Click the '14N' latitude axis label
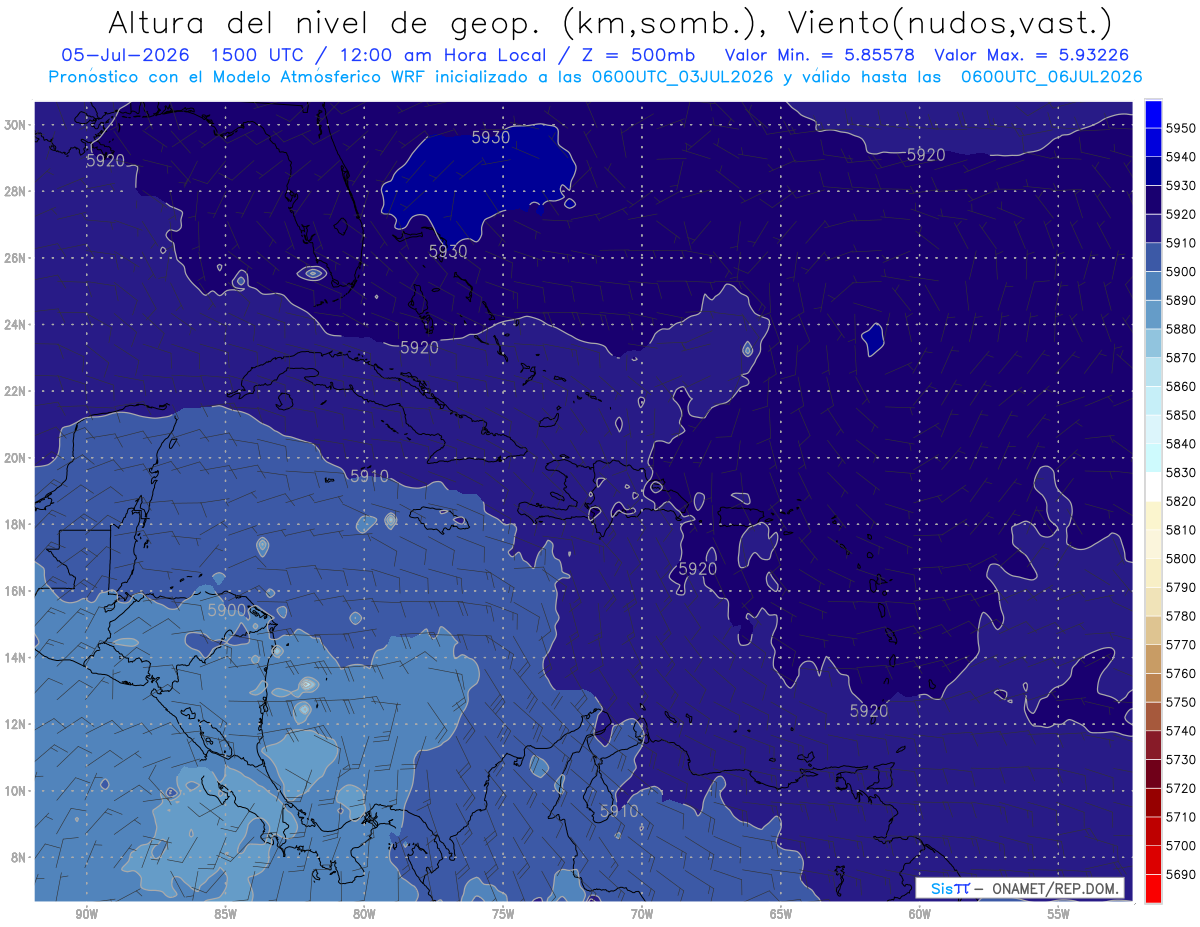Screen dimensions: 1200x927 (x=15, y=658)
